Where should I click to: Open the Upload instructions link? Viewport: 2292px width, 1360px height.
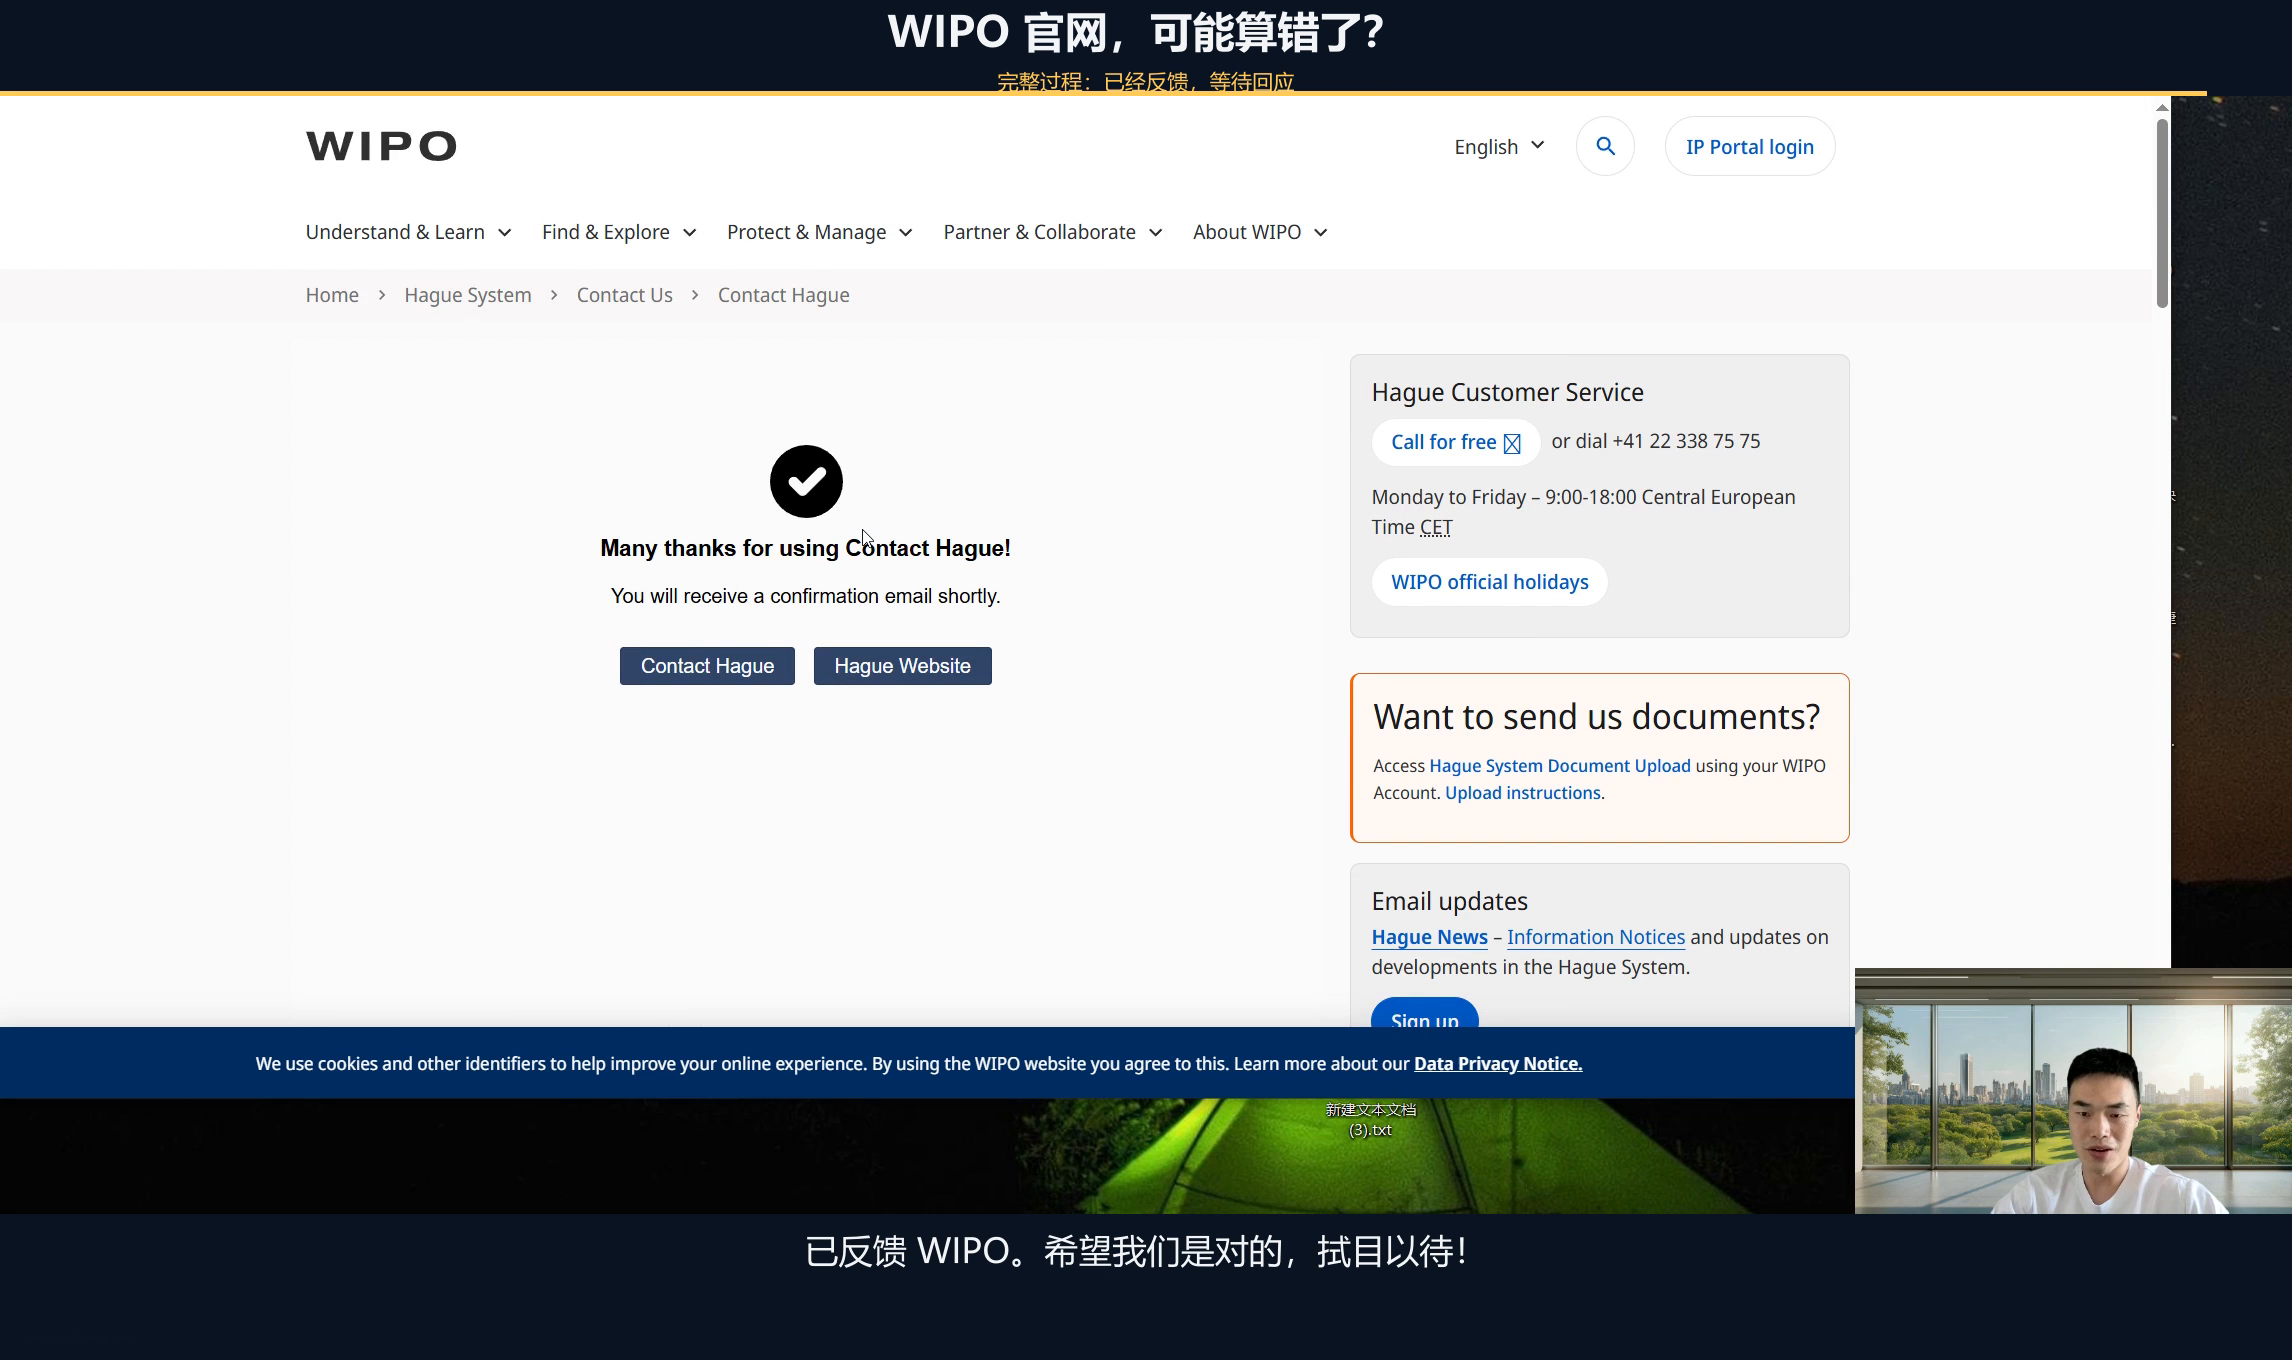pos(1522,793)
